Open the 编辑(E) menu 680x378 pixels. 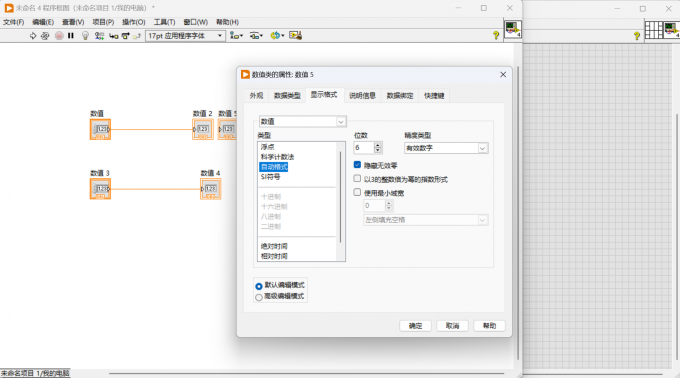(43, 22)
